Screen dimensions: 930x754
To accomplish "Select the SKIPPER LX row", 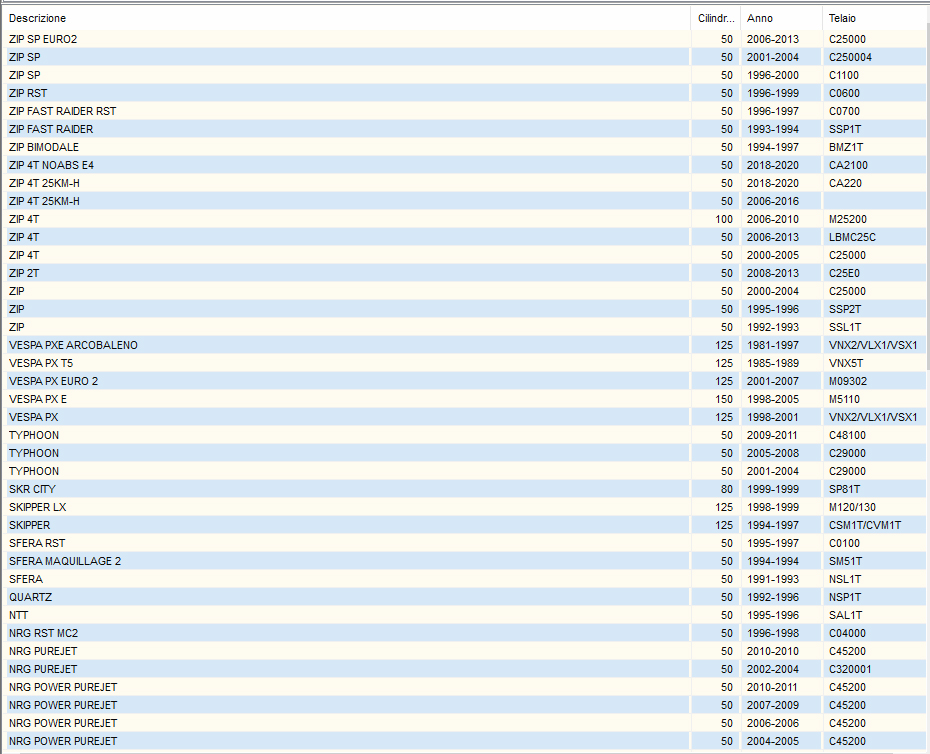I will click(464, 507).
